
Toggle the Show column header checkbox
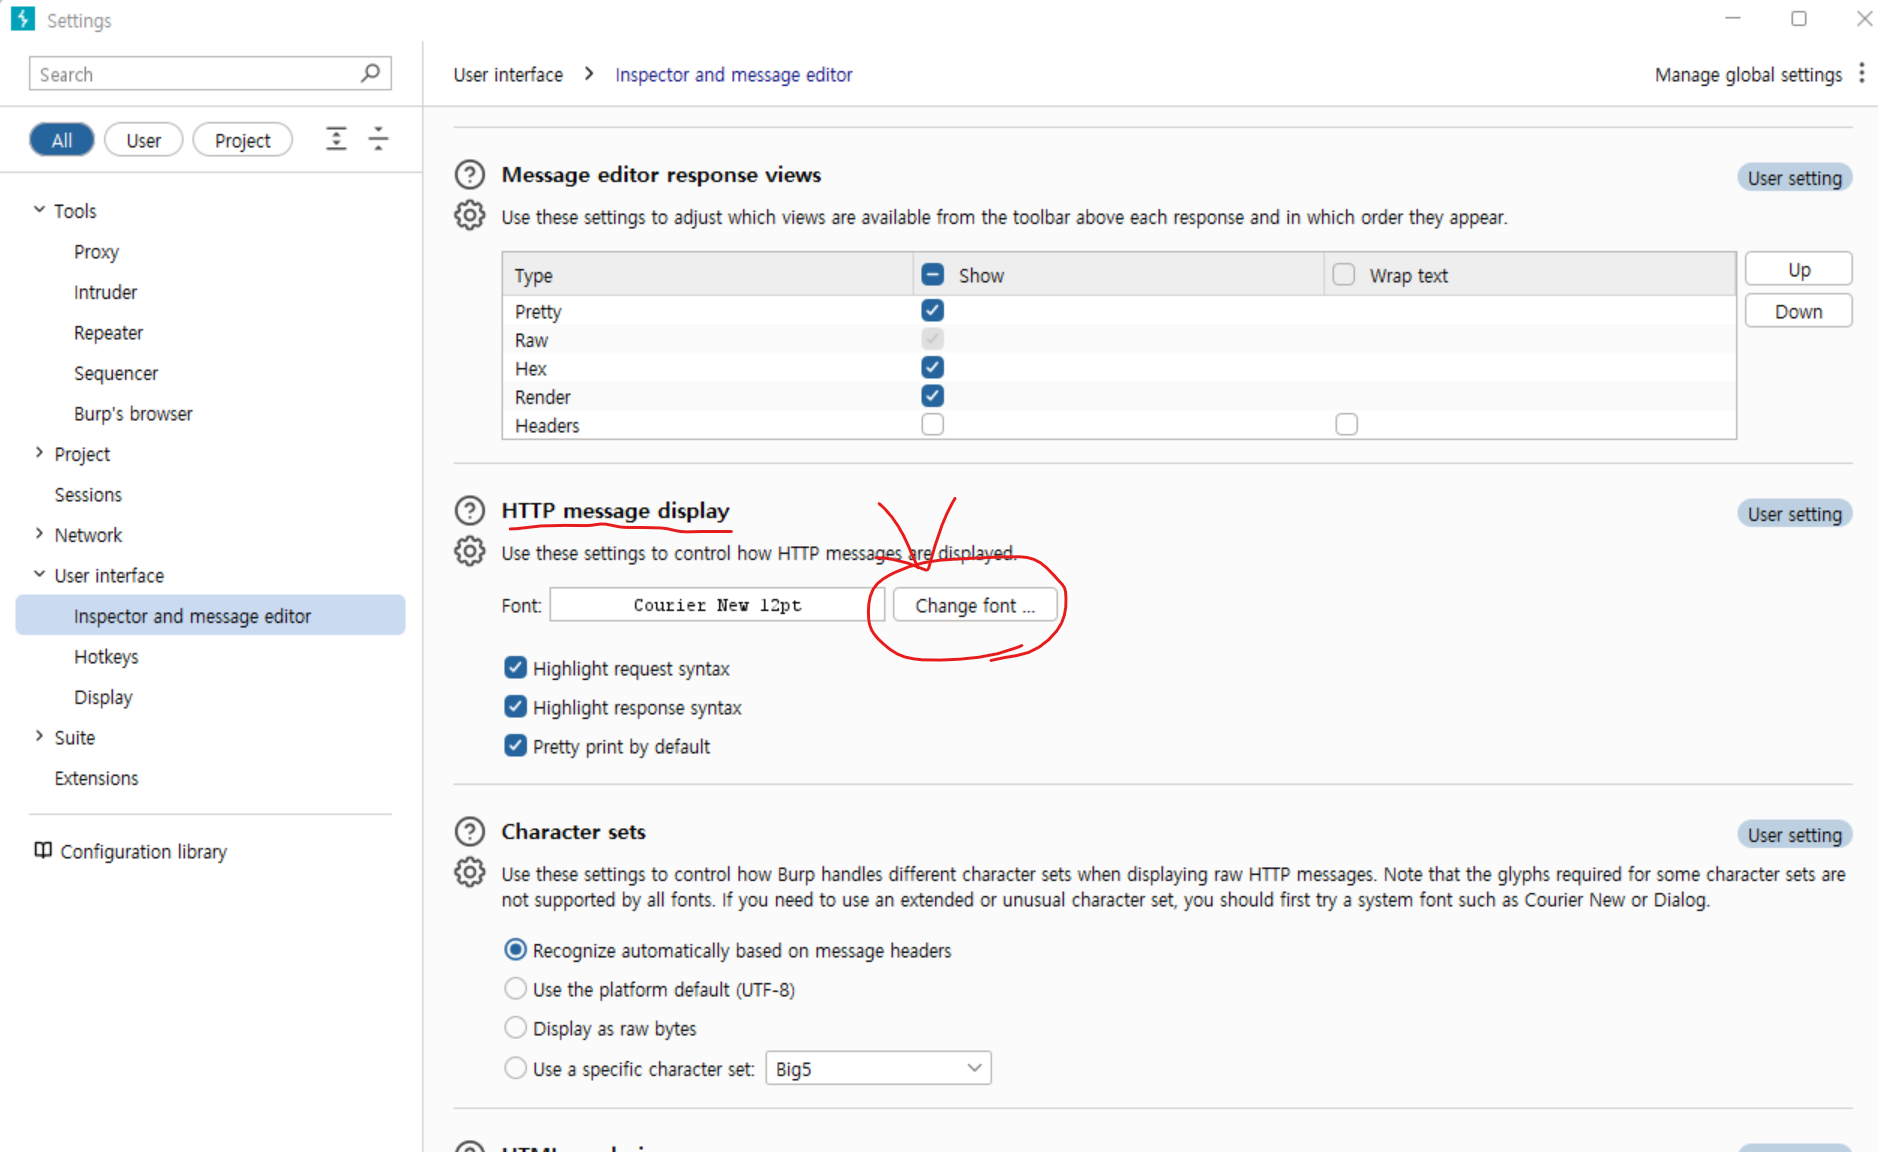click(x=932, y=274)
